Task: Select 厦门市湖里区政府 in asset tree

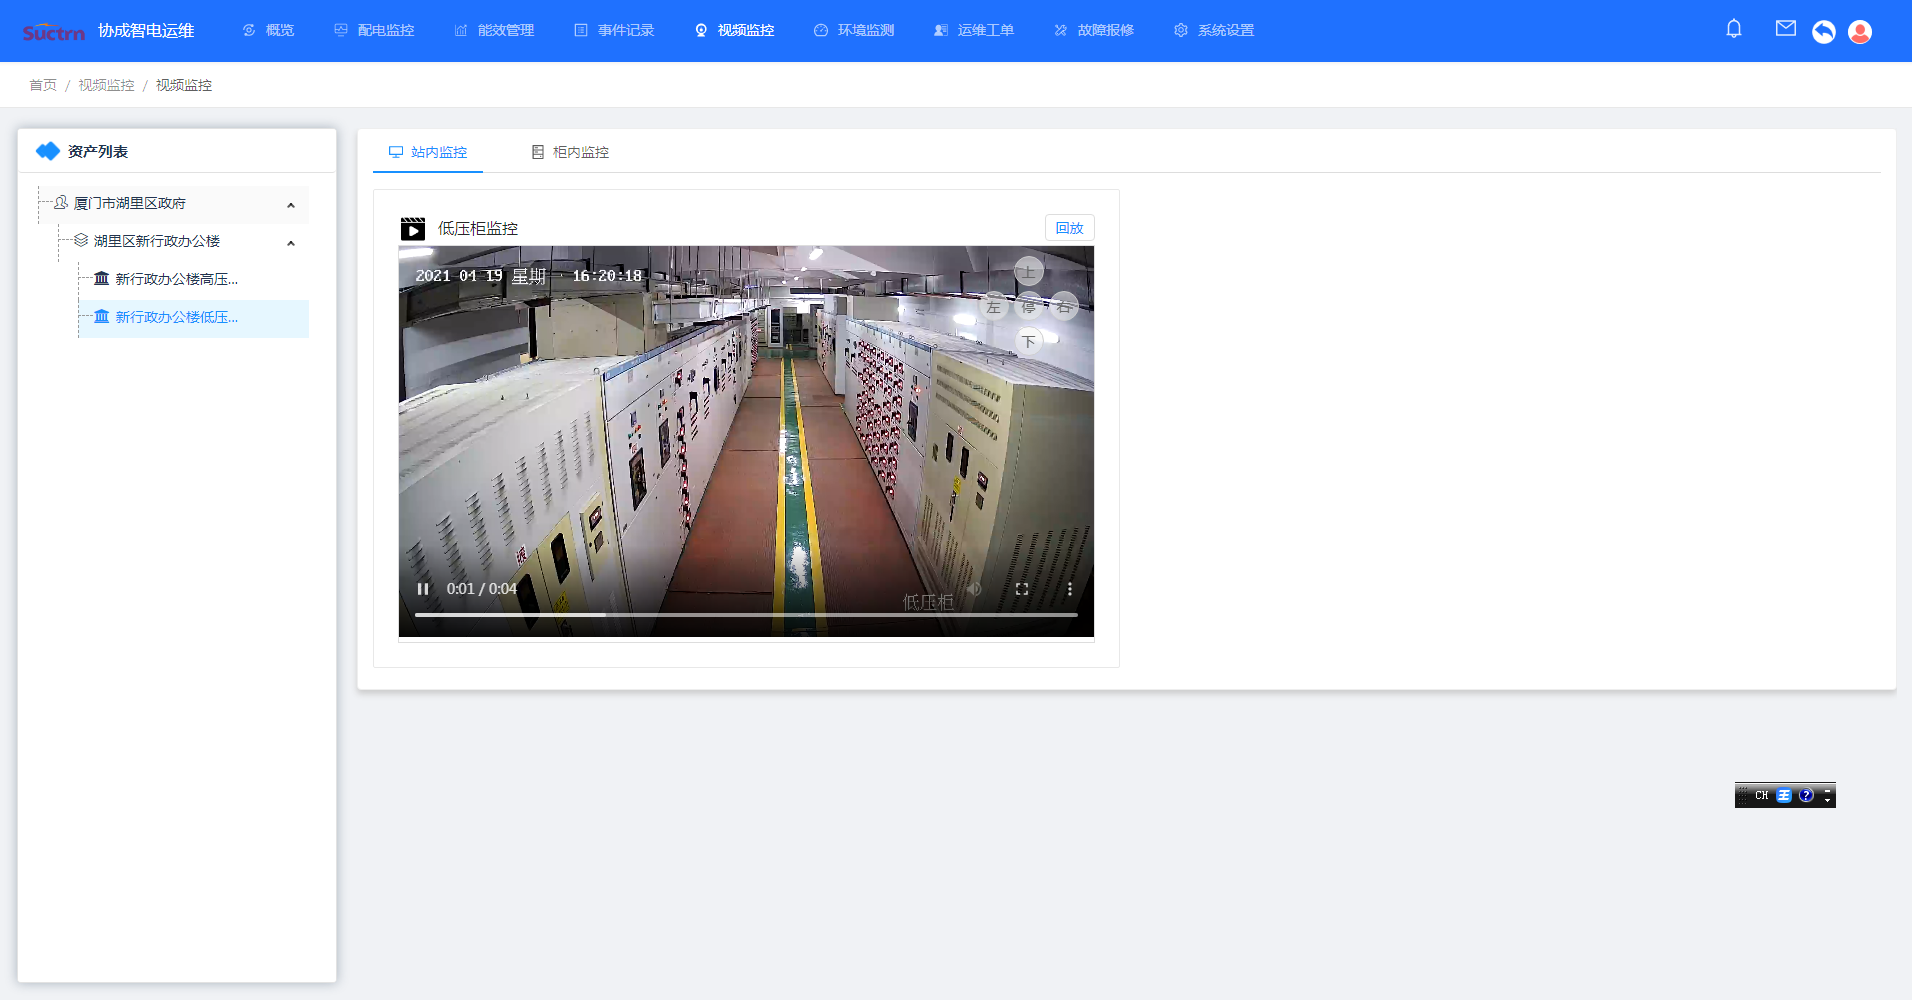Action: pyautogui.click(x=130, y=203)
